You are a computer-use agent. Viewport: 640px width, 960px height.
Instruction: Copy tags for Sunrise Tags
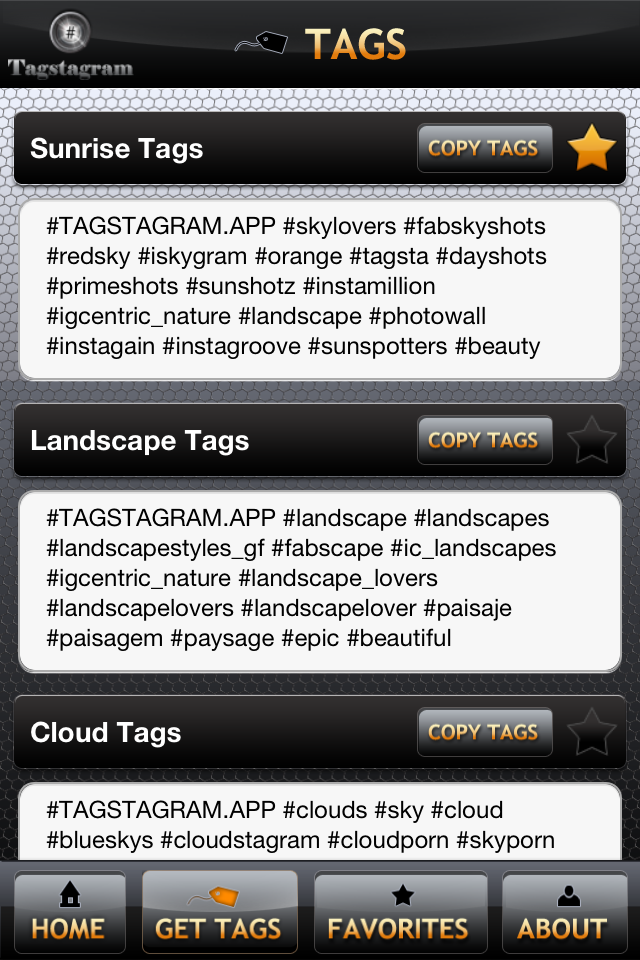tap(484, 149)
